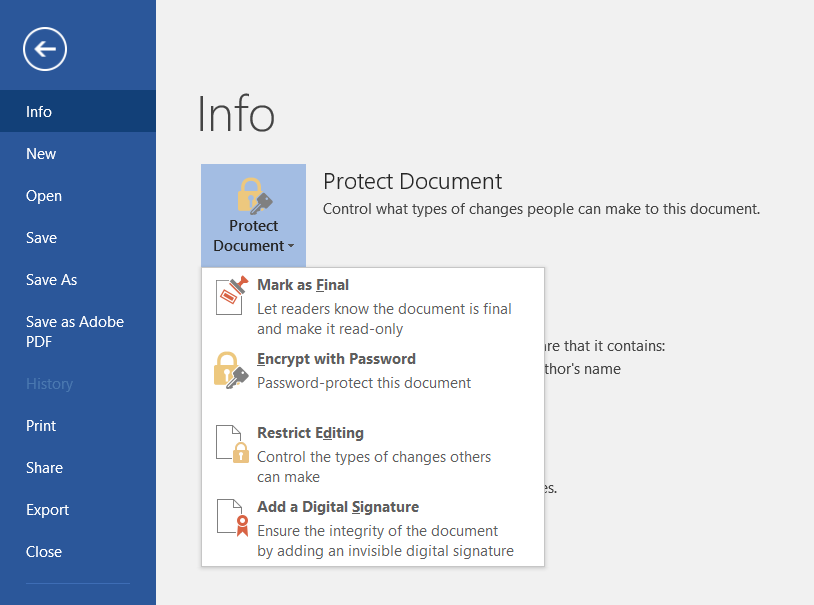Click Save in the sidebar

click(x=41, y=237)
